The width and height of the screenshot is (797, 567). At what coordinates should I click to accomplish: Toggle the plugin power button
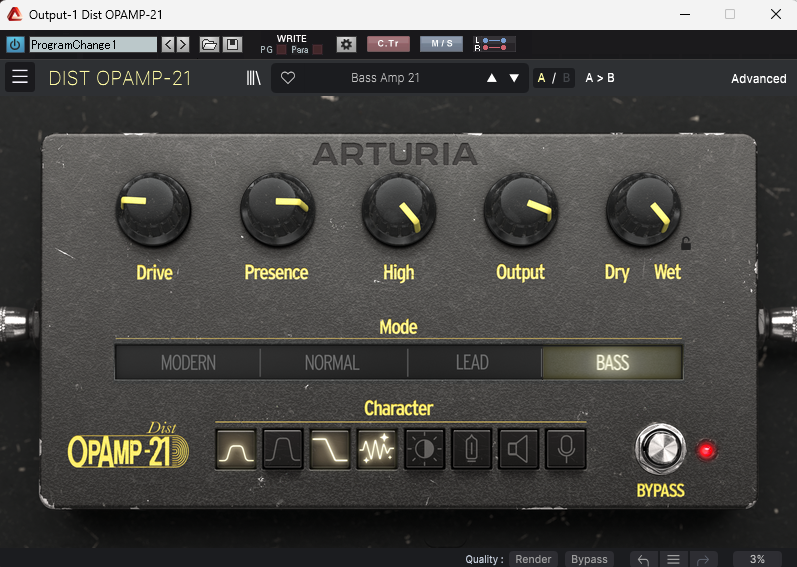[15, 45]
